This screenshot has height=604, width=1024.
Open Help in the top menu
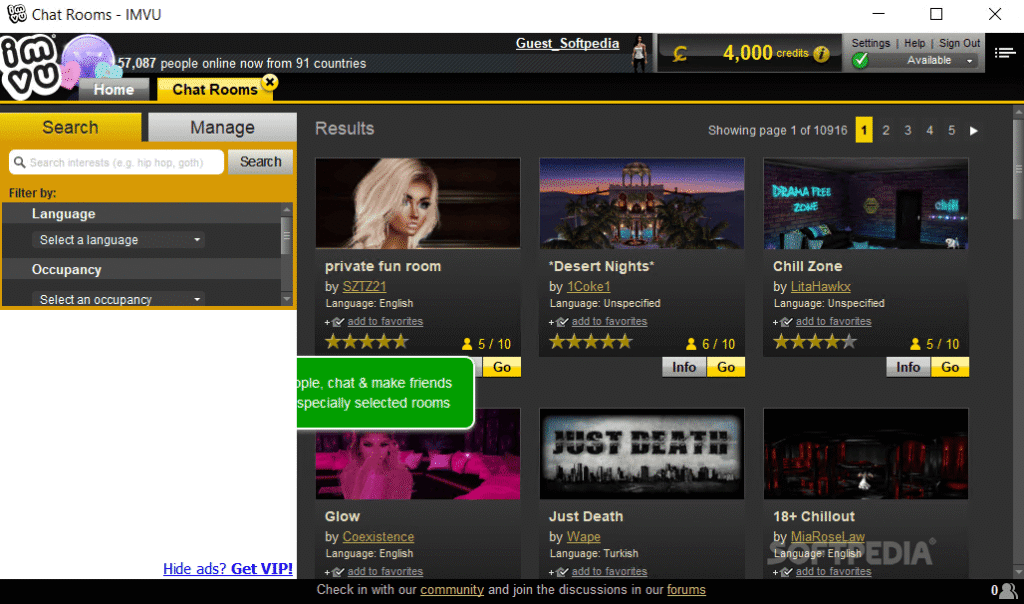click(x=914, y=43)
